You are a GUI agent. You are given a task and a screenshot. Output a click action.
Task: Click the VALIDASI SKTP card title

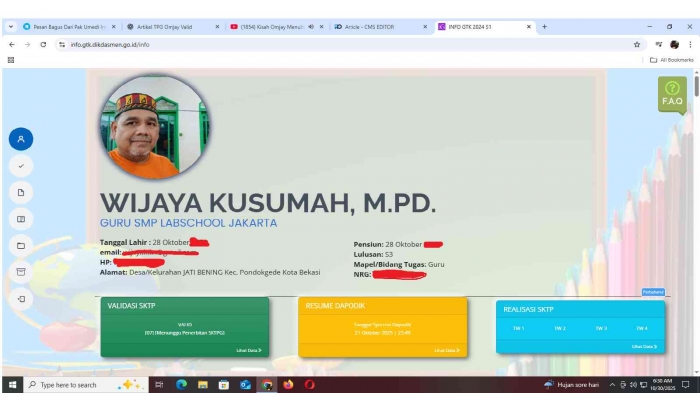(x=131, y=306)
